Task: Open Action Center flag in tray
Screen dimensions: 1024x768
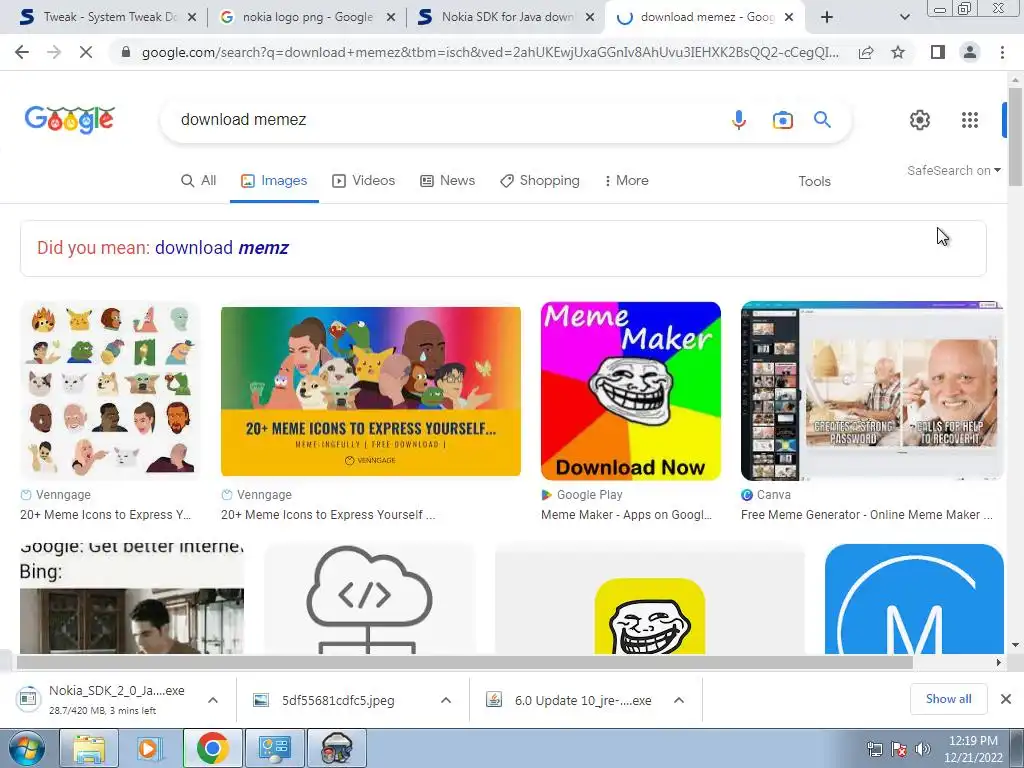Action: pos(899,749)
